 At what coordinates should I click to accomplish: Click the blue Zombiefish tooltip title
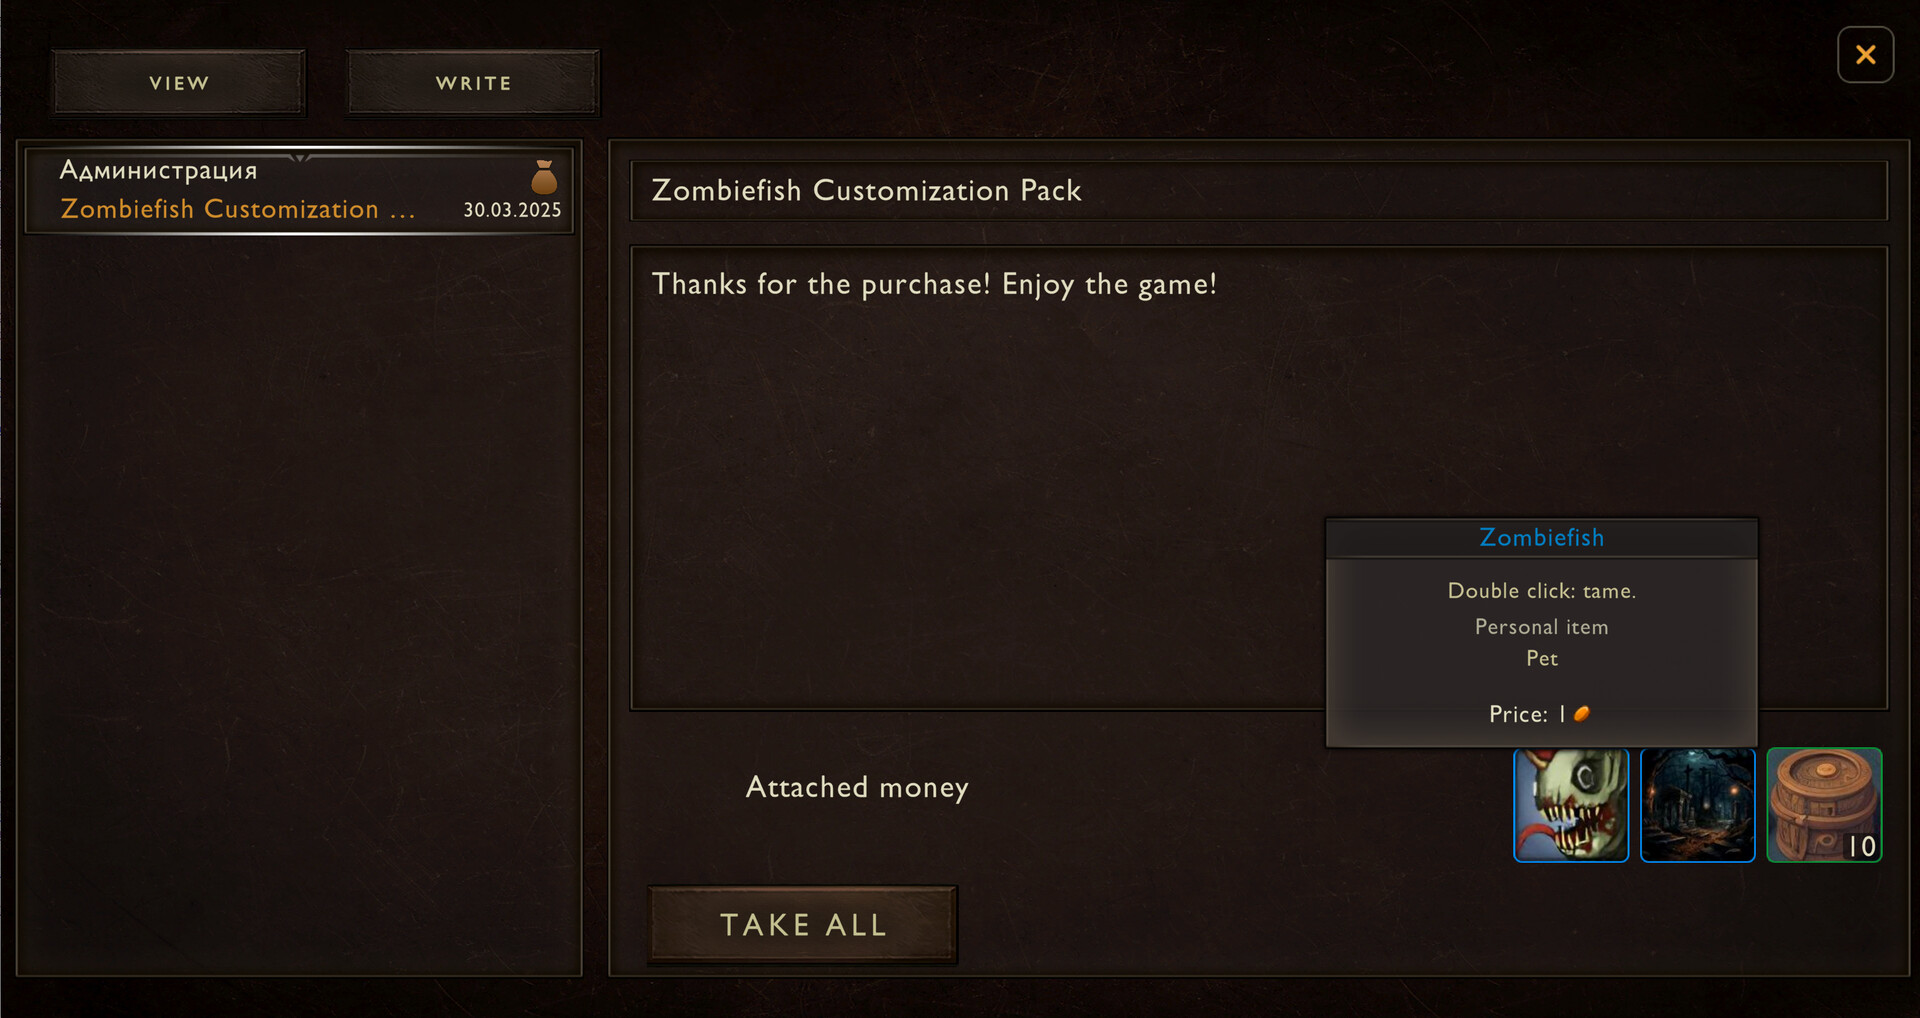(1541, 538)
